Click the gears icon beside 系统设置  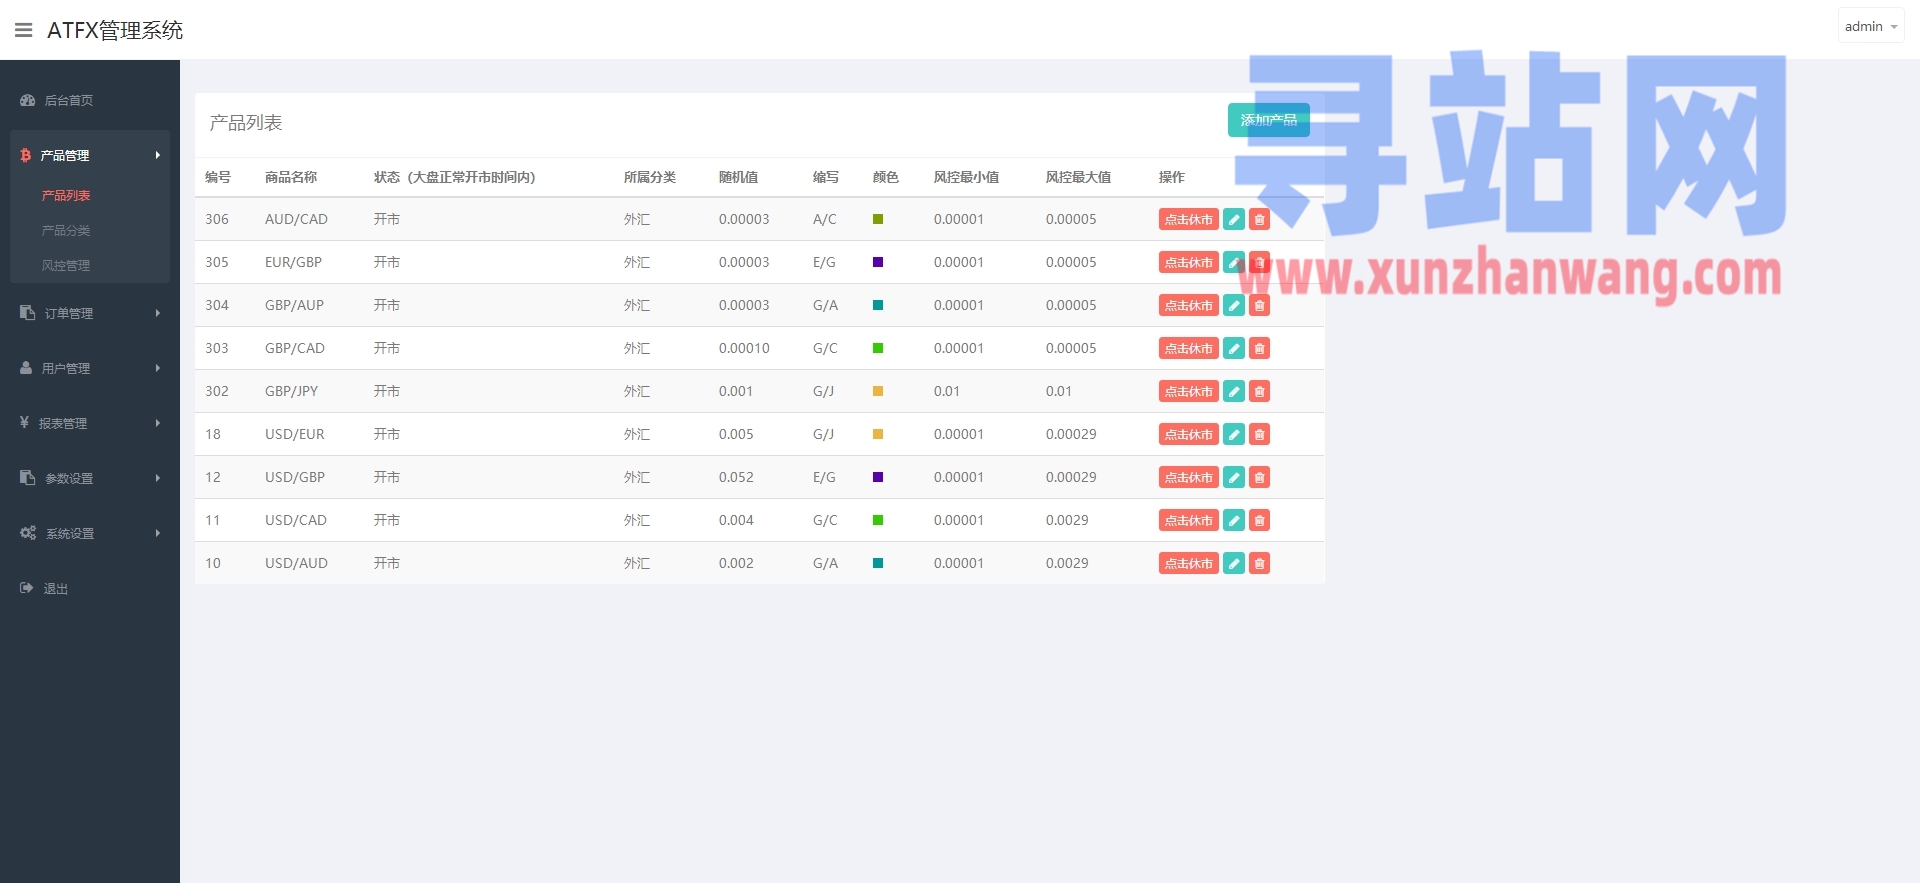28,533
